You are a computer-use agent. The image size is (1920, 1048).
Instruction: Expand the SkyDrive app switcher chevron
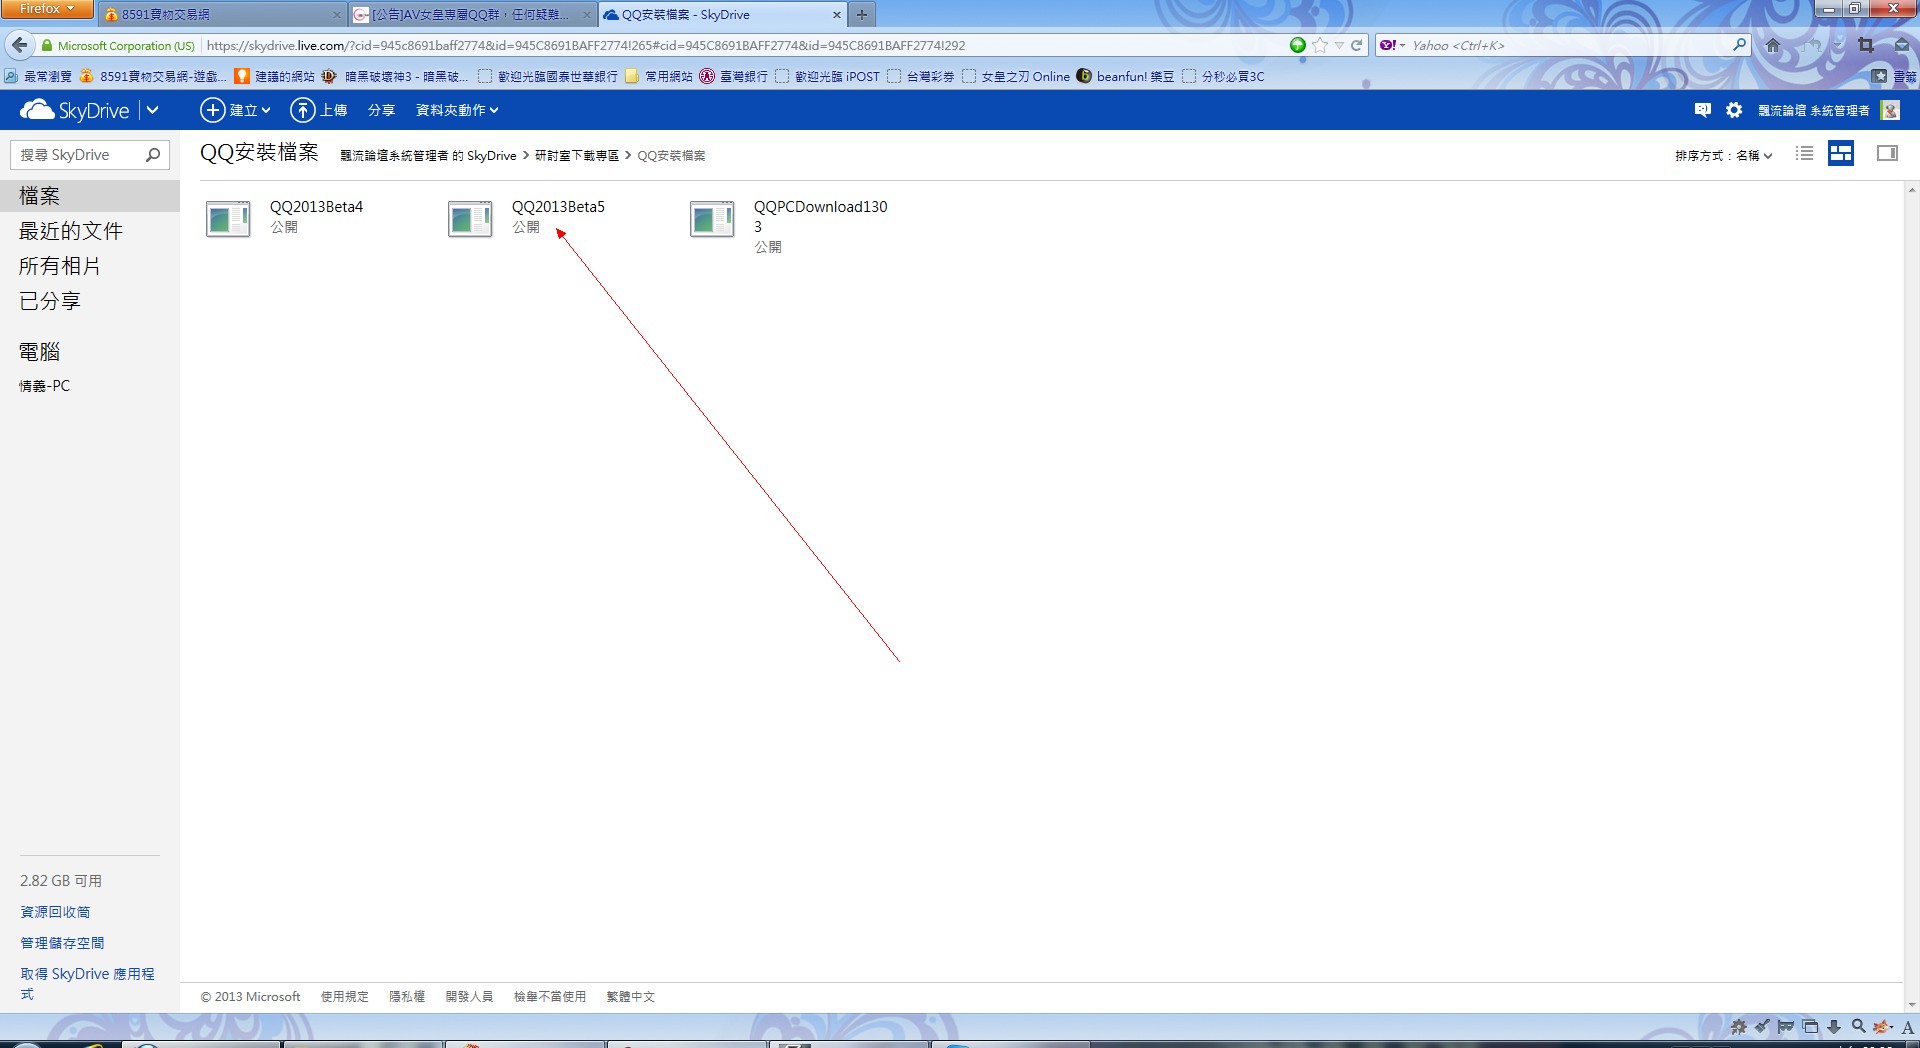coord(153,110)
